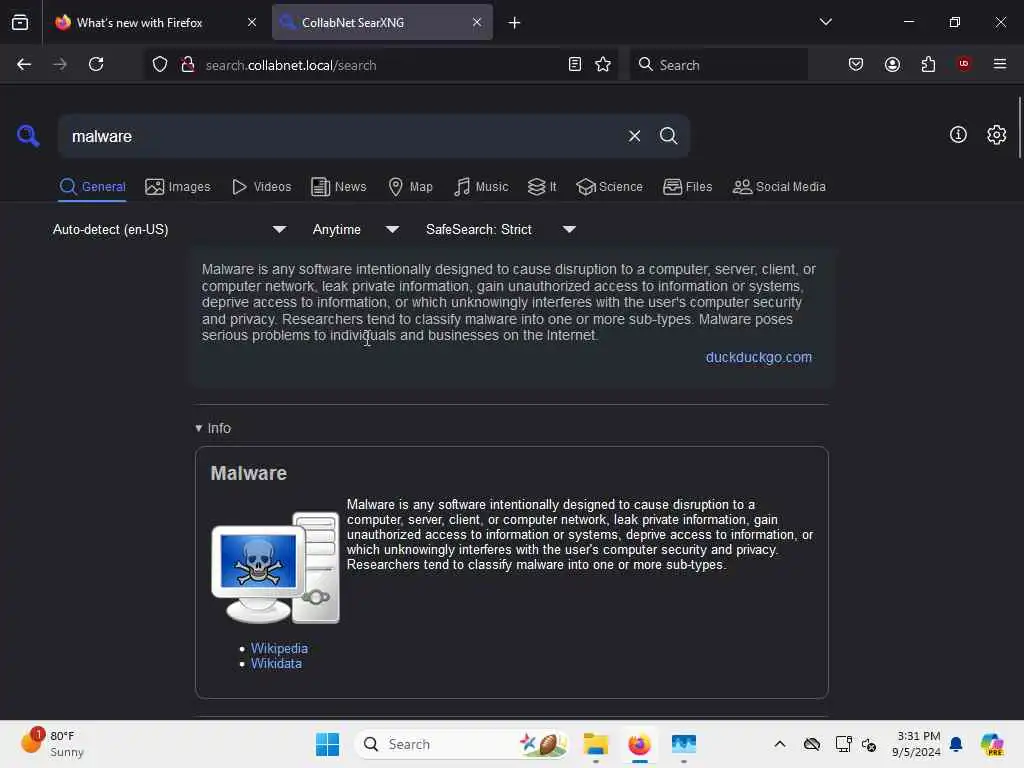This screenshot has width=1024, height=768.
Task: Go back to the previous page
Action: 24,65
